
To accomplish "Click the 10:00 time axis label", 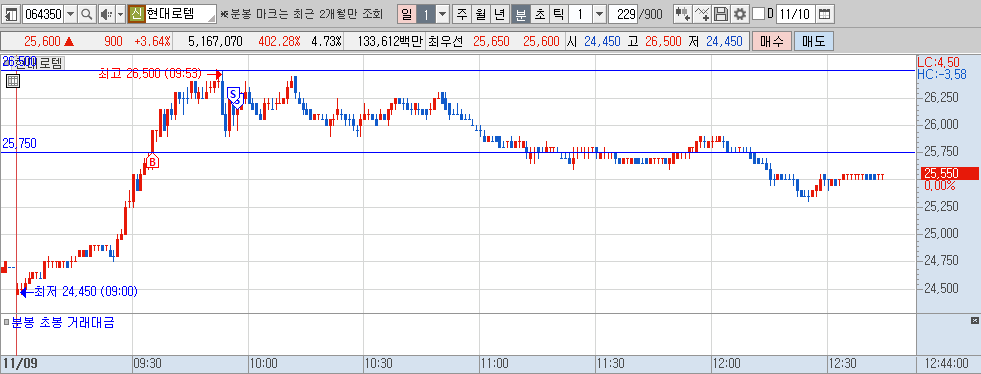I will click(263, 363).
